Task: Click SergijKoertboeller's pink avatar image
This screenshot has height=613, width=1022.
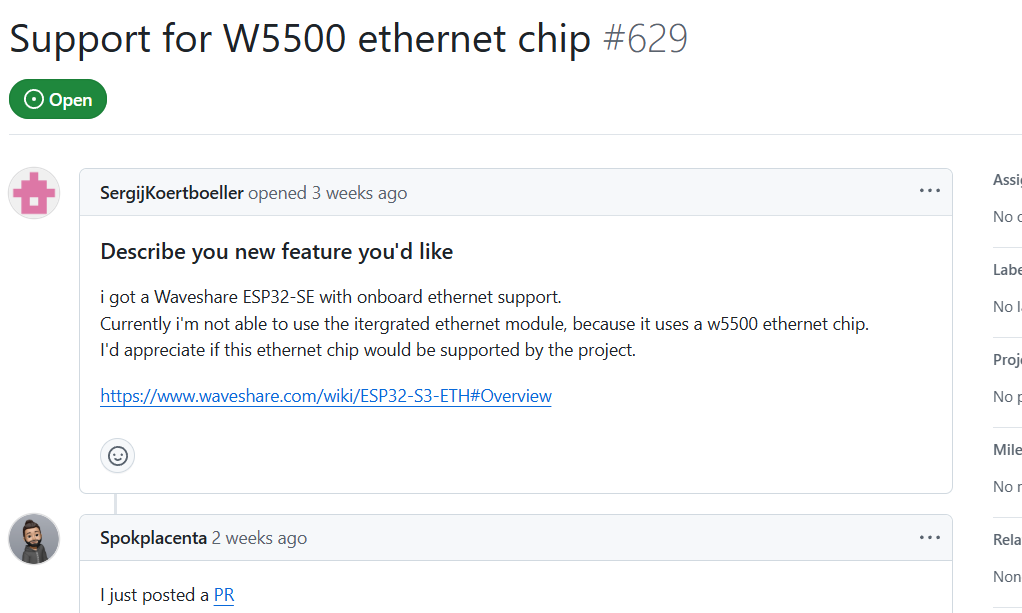Action: (x=34, y=193)
